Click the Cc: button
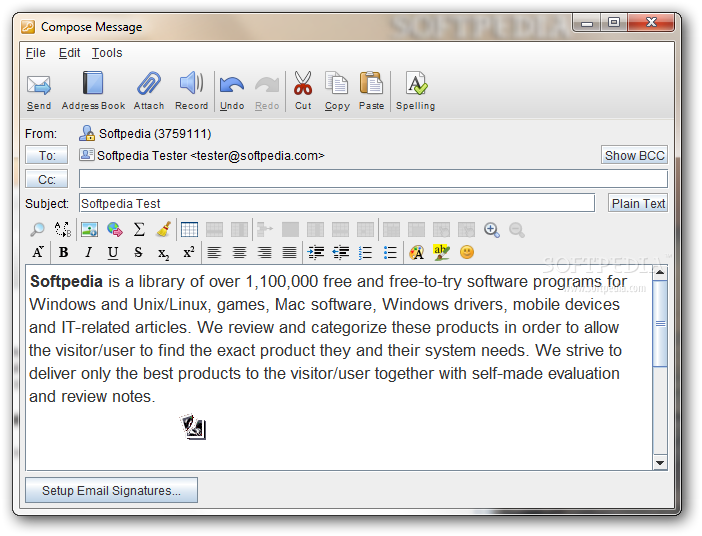This screenshot has height=536, width=702. [x=47, y=180]
